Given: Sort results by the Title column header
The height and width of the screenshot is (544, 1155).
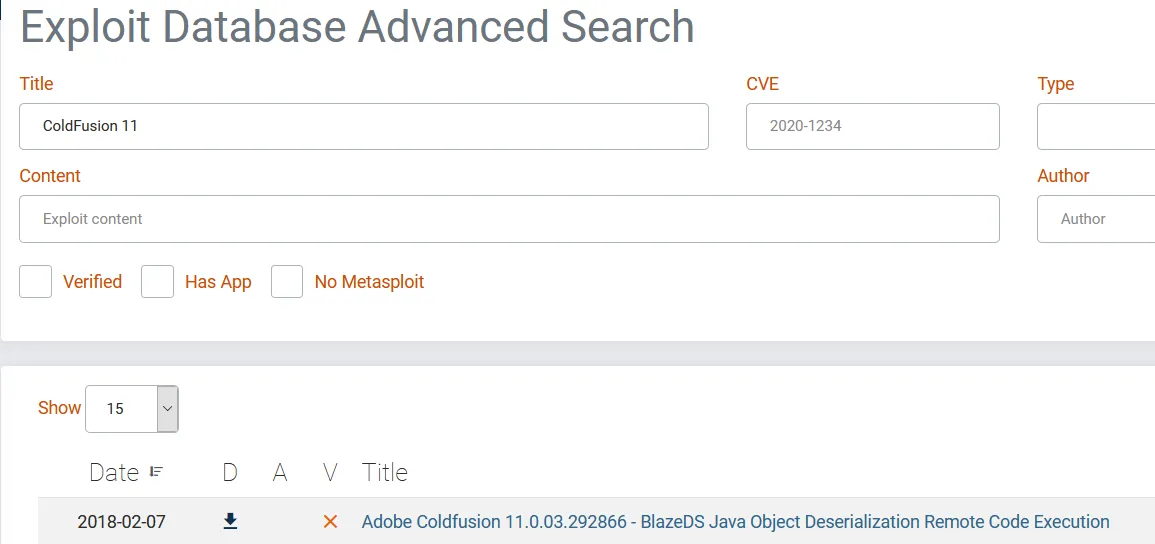Looking at the screenshot, I should pos(385,472).
